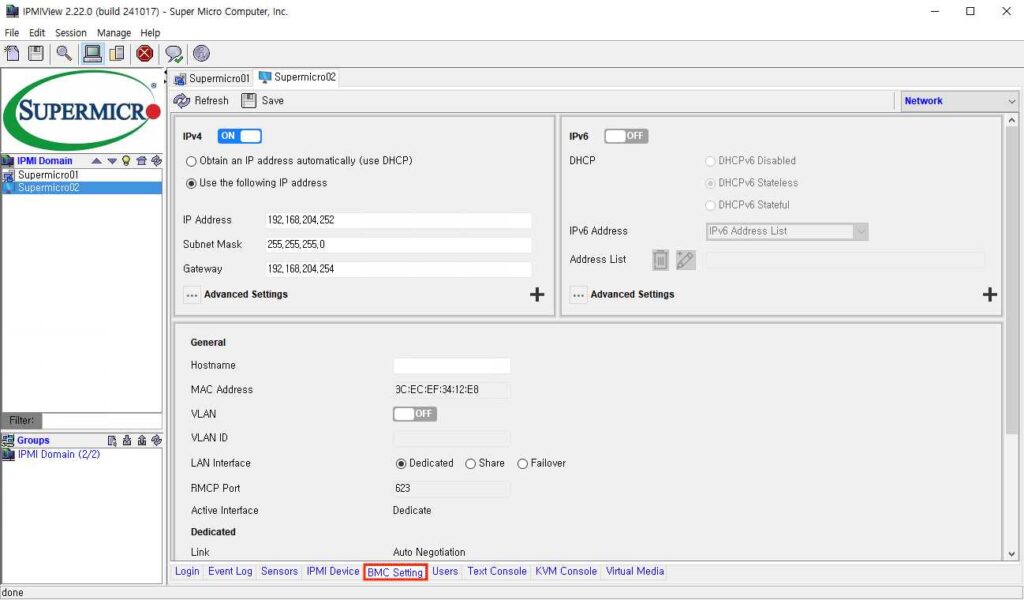The height and width of the screenshot is (600, 1024).
Task: Select Use the following IP address
Action: [x=191, y=183]
